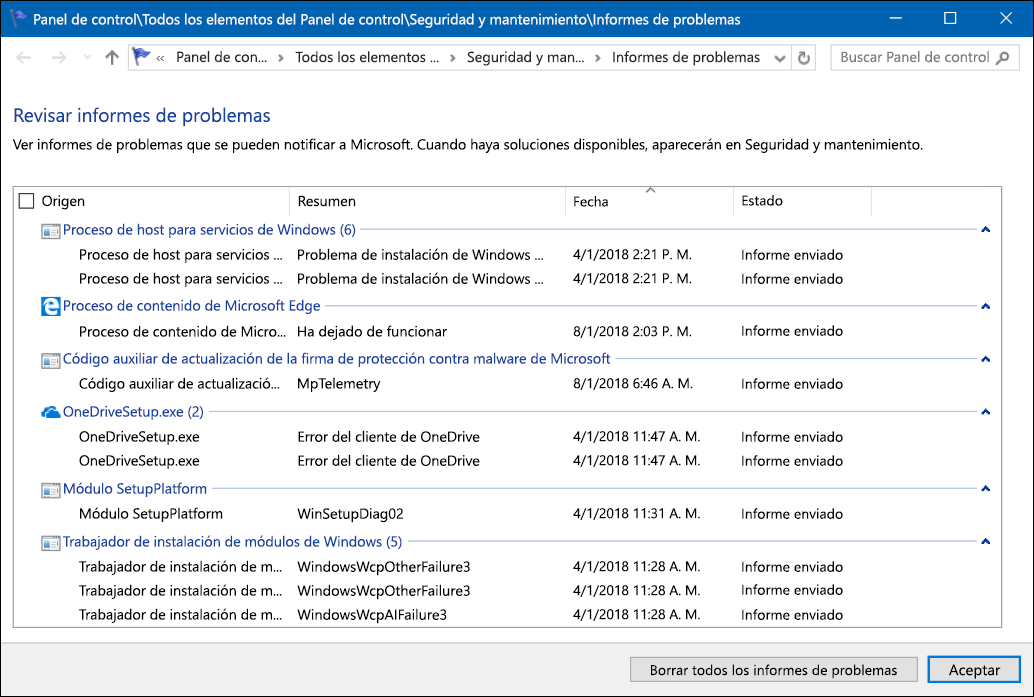Click the back arrow navigation icon
Image resolution: width=1034 pixels, height=697 pixels.
click(x=23, y=57)
